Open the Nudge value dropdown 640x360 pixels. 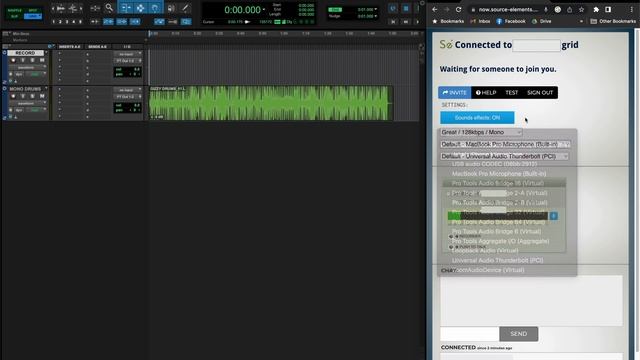376,16
